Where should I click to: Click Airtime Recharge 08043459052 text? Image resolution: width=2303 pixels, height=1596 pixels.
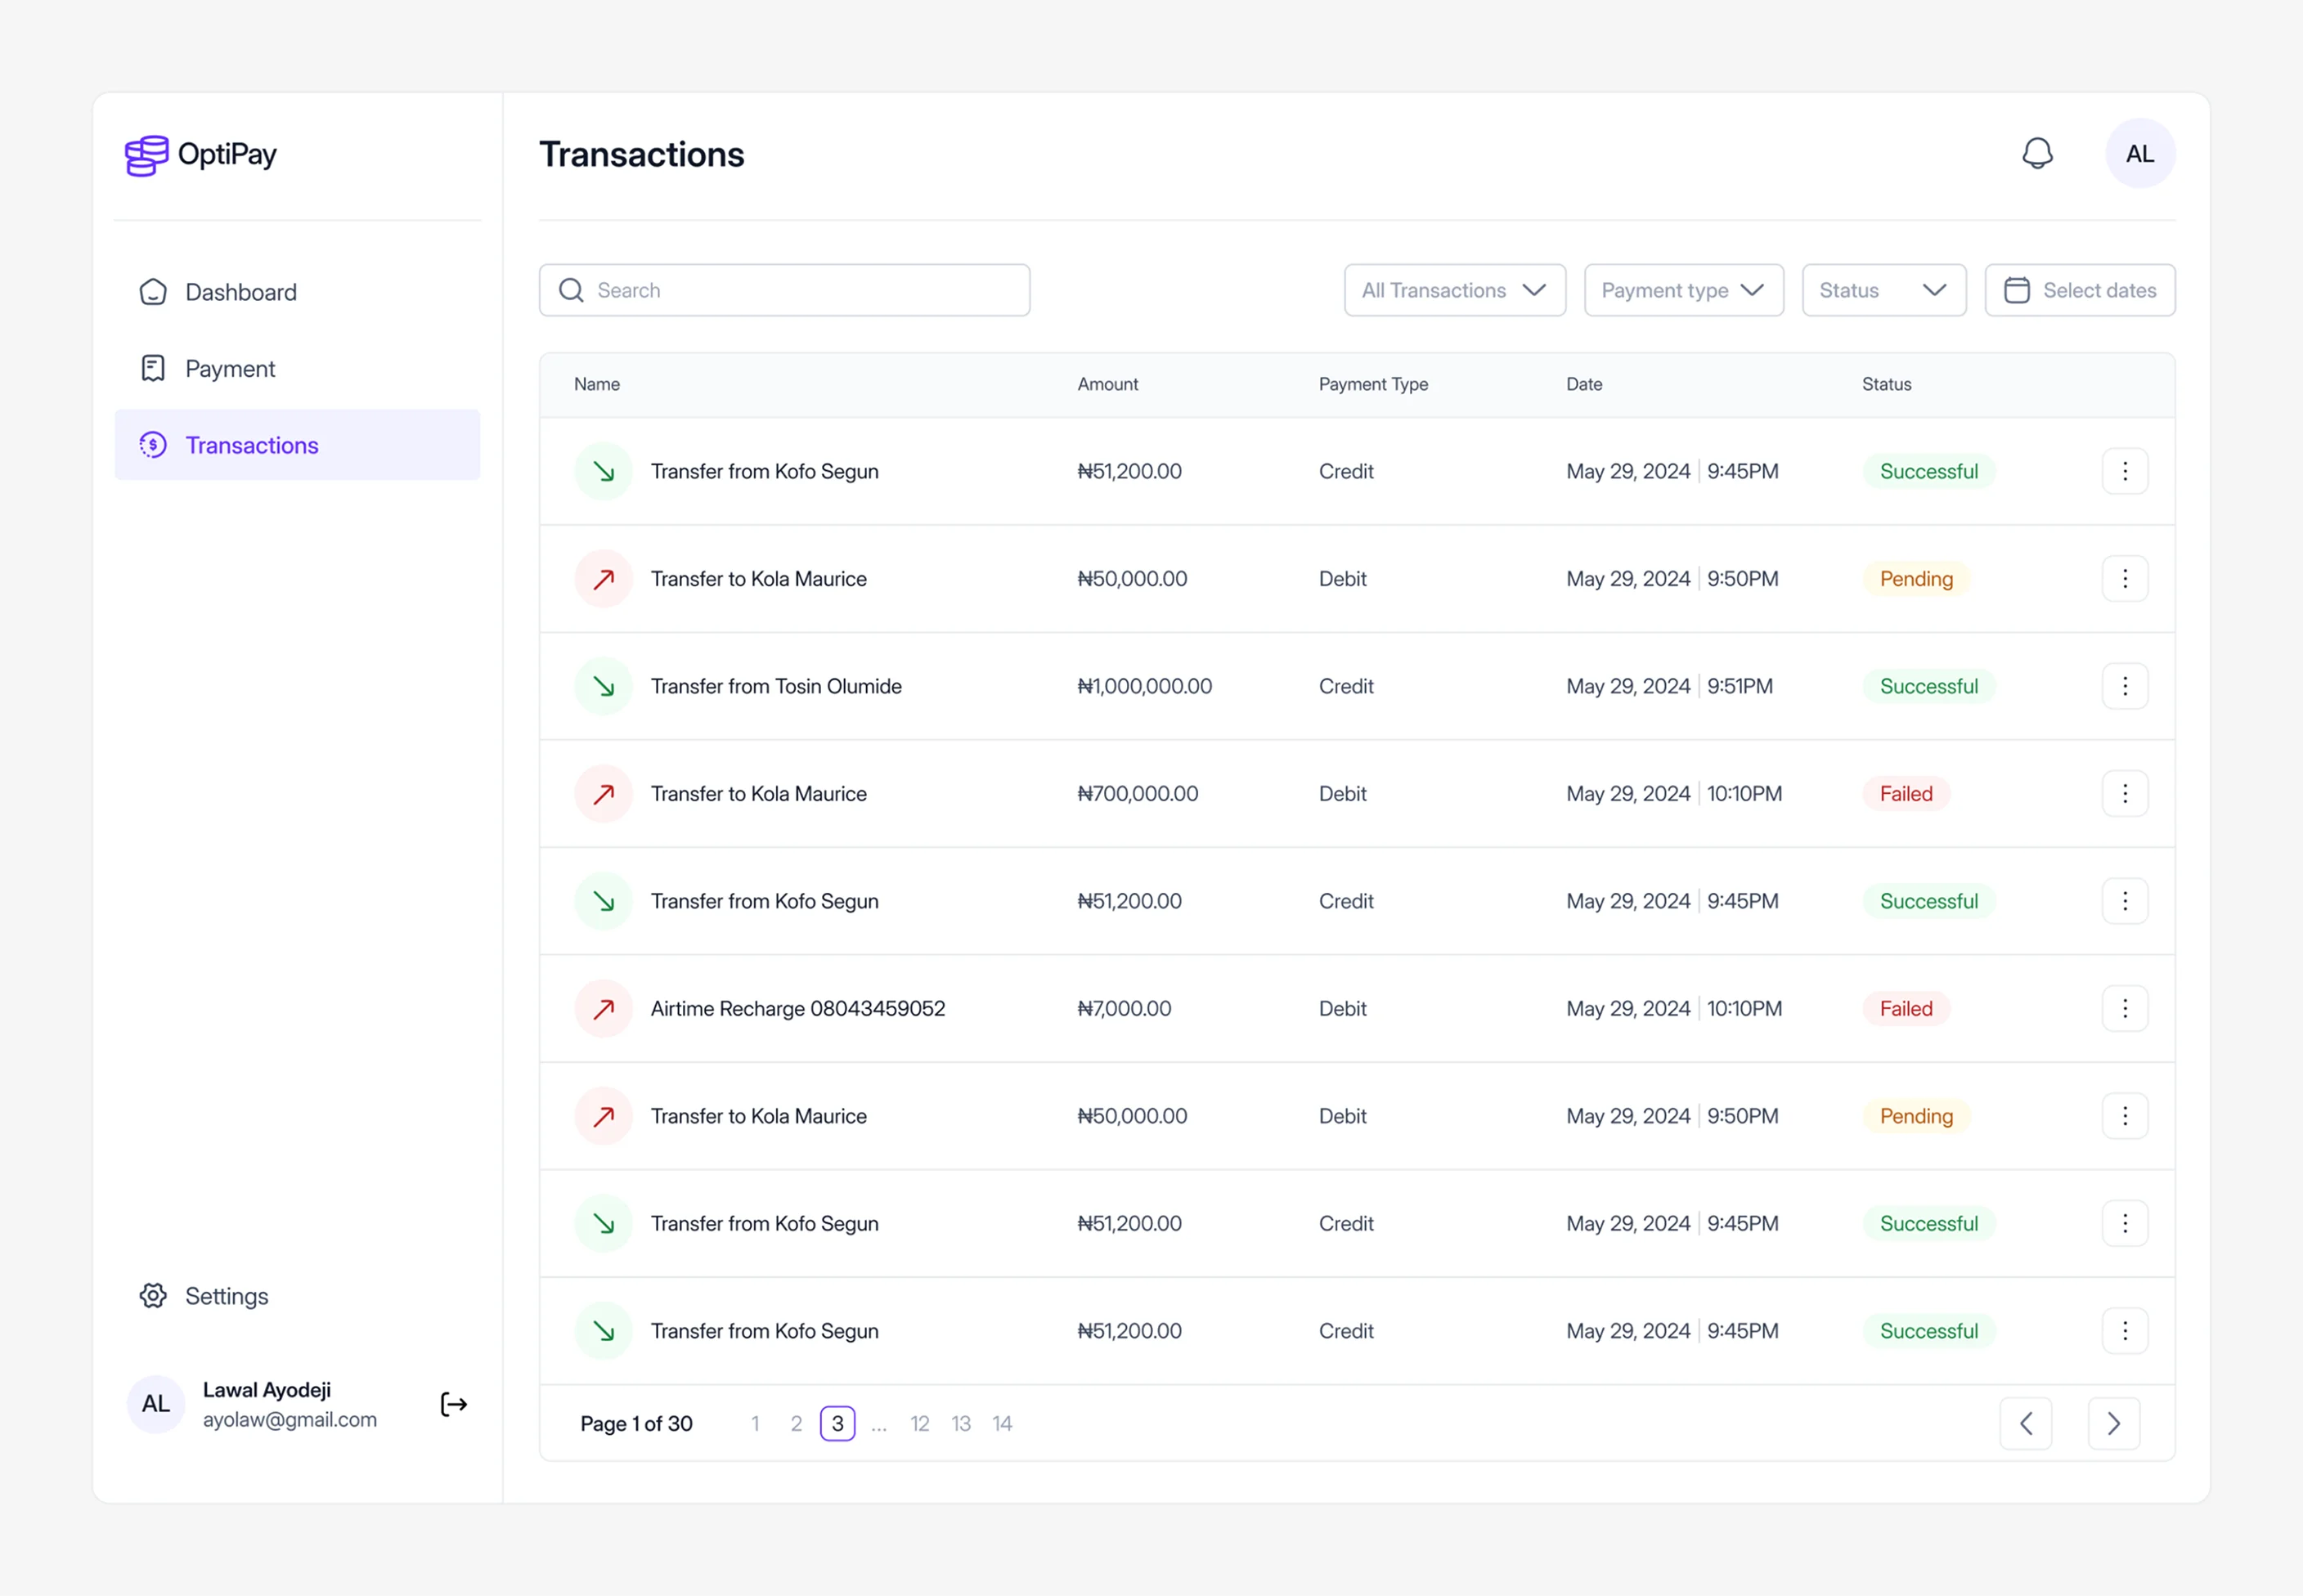coord(798,1009)
